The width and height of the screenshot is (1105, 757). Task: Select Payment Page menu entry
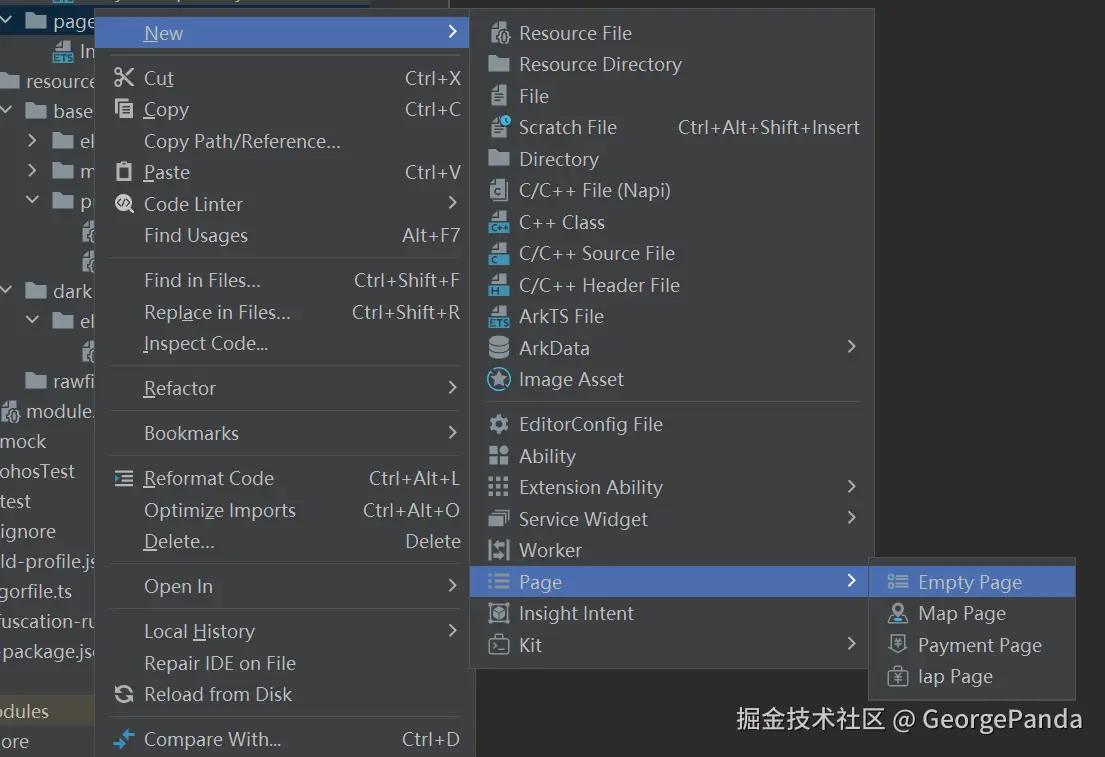979,646
